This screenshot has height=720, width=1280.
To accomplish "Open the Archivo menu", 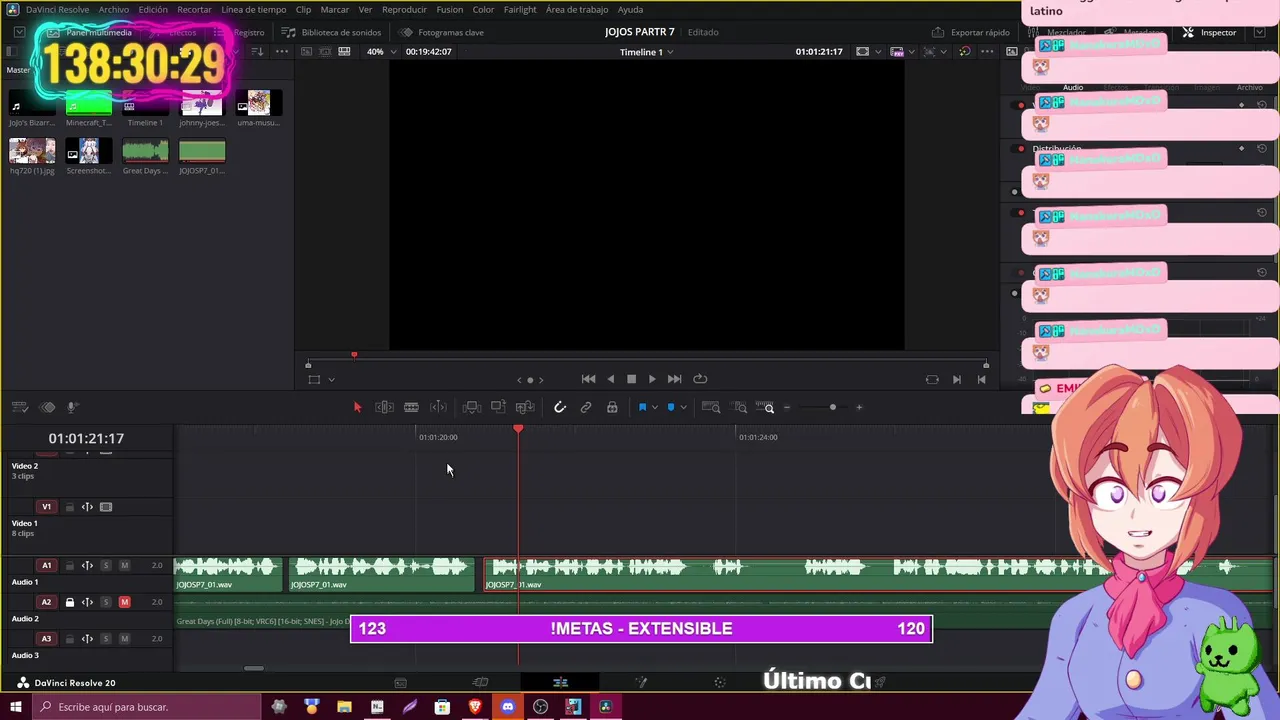I will click(113, 9).
